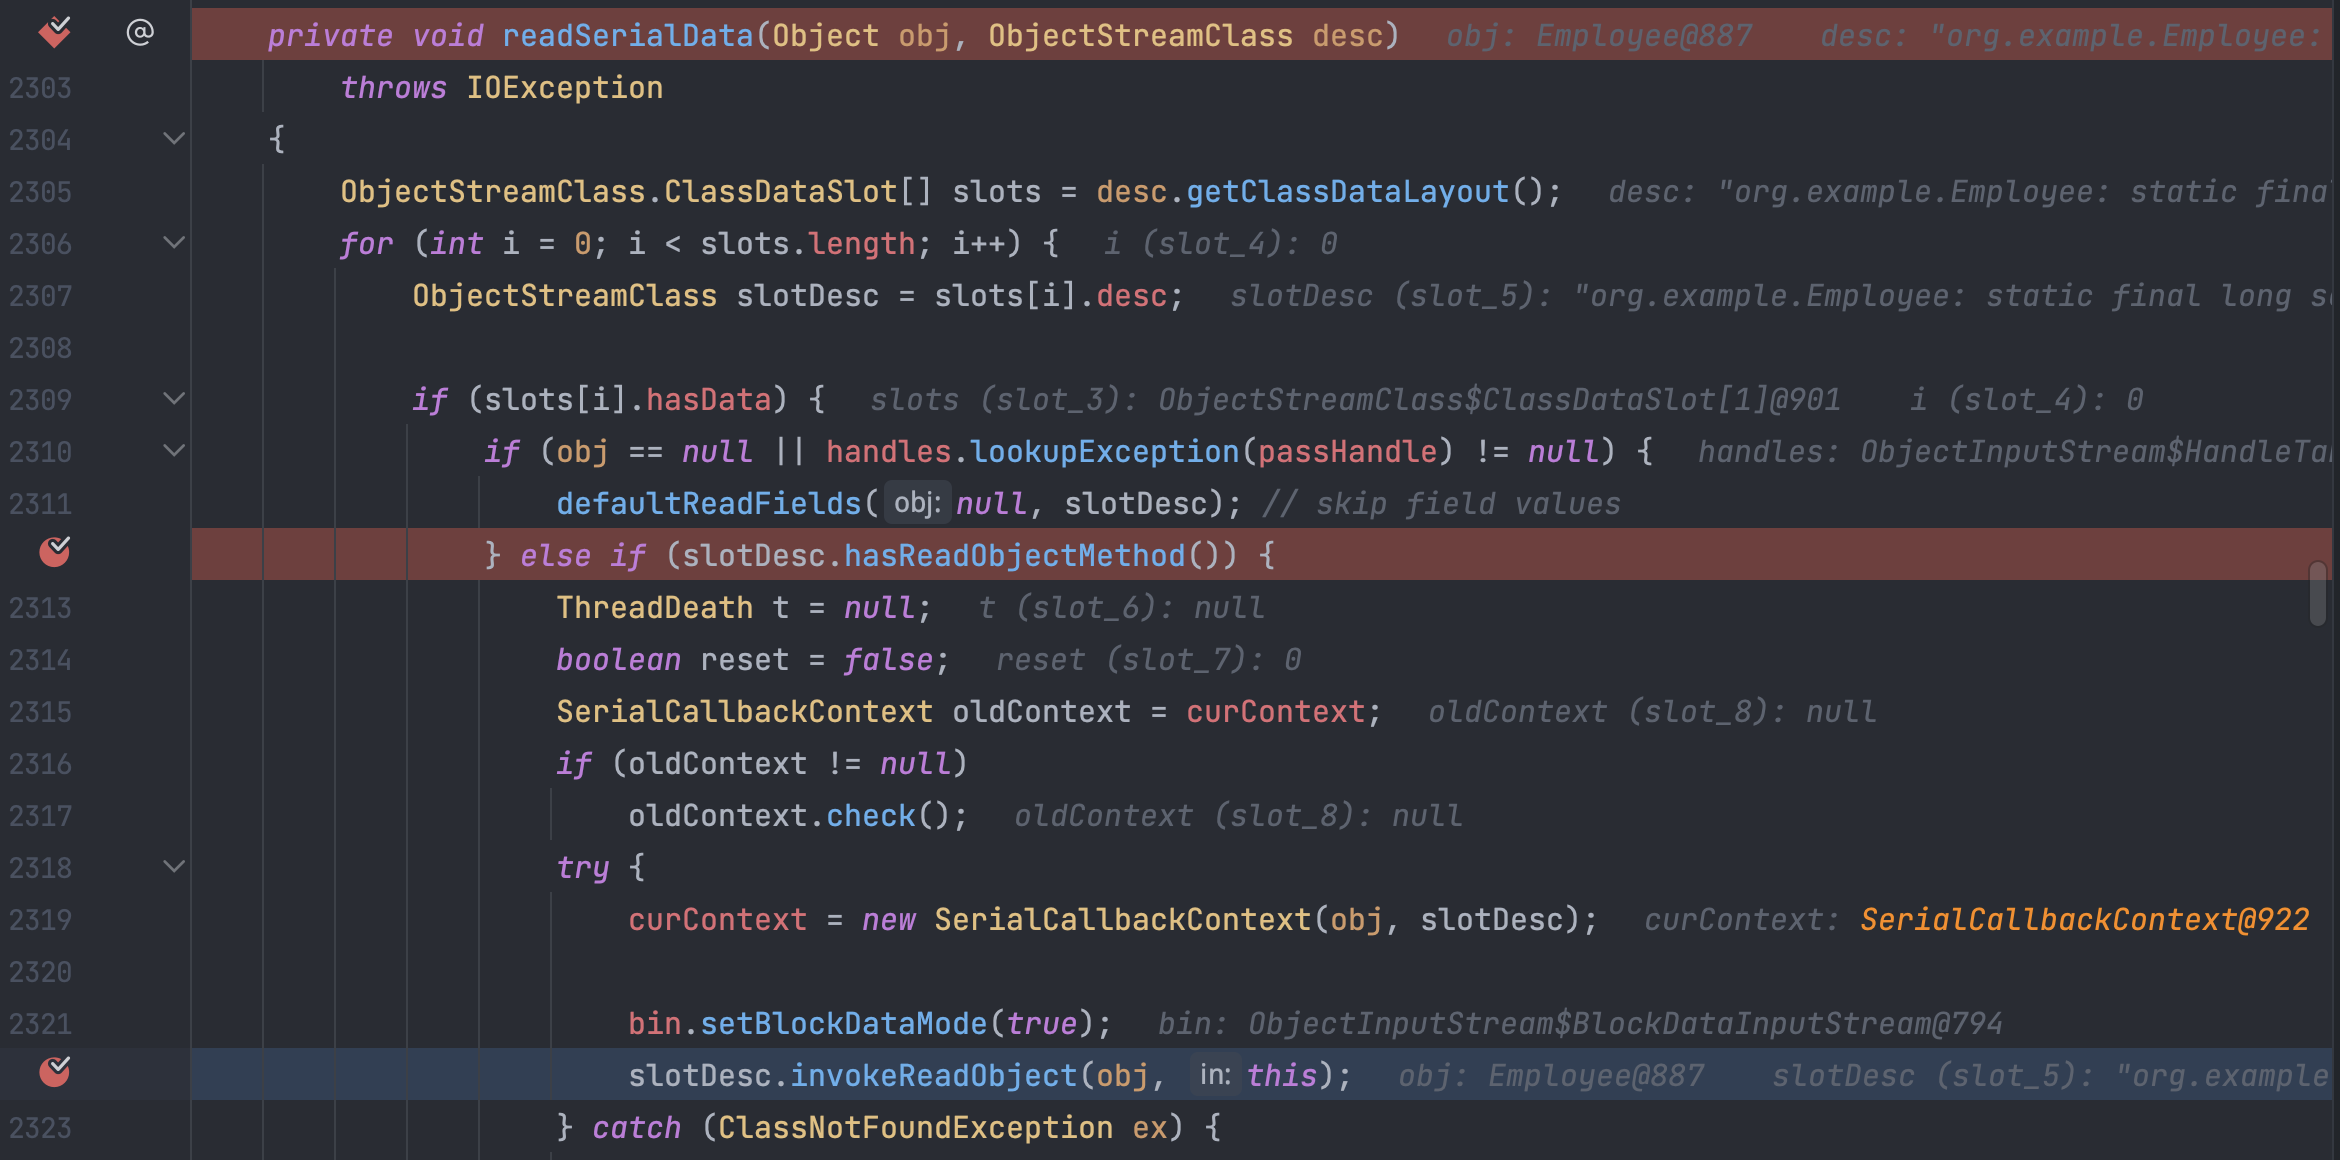The width and height of the screenshot is (2340, 1160).
Task: Click line number 2308 on the empty line
Action: coord(41,348)
